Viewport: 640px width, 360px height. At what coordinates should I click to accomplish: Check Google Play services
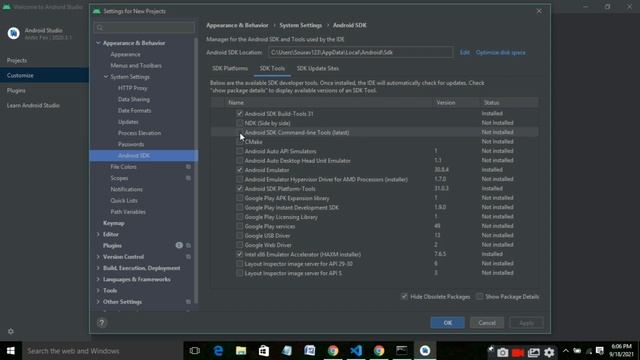pyautogui.click(x=240, y=226)
